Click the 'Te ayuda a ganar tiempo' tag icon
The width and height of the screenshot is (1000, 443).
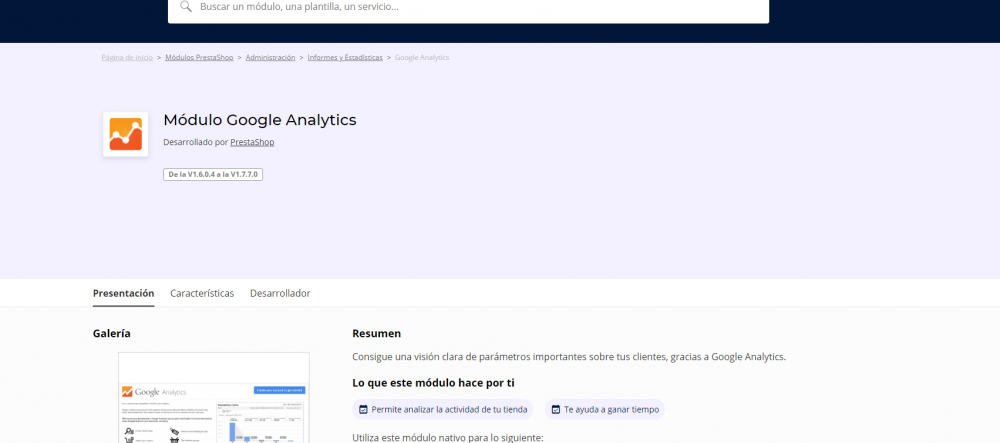(555, 410)
